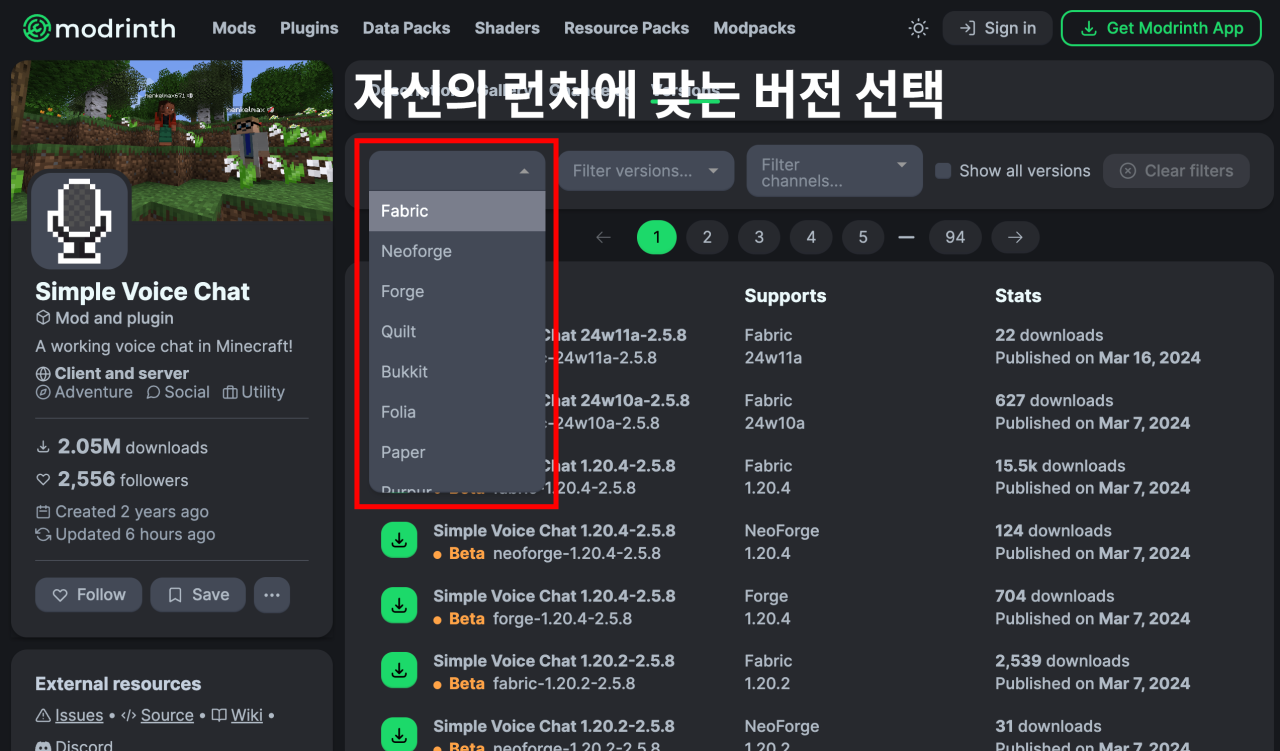Follow the Simple Voice Chat project
Viewport: 1280px width, 751px height.
click(88, 595)
